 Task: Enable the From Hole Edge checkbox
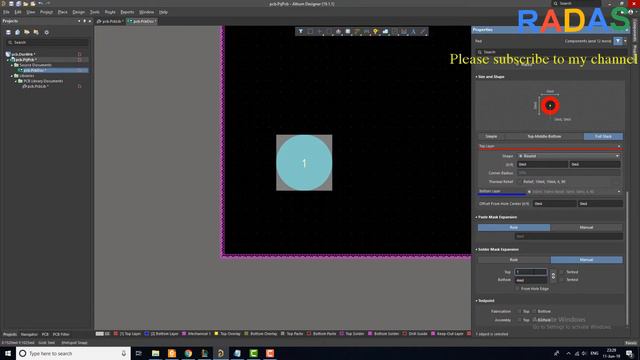click(x=517, y=289)
